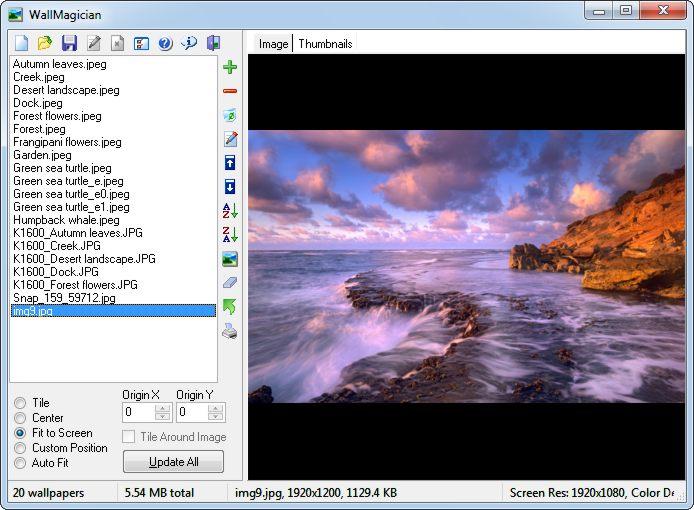The height and width of the screenshot is (510, 694).
Task: Click the red minus remove wallpaper icon
Action: click(230, 91)
